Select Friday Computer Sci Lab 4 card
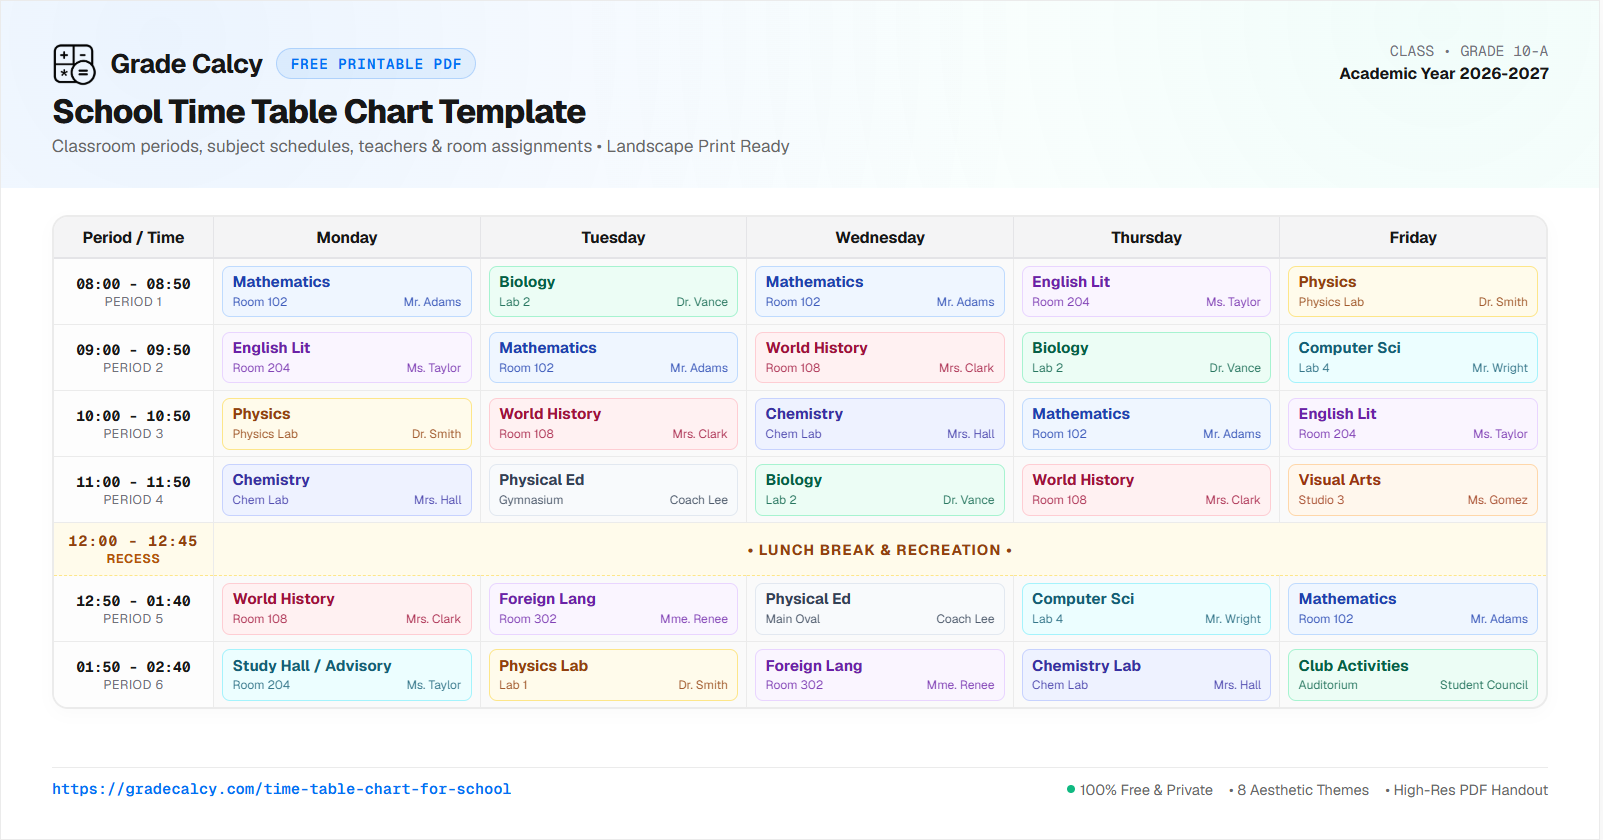The width and height of the screenshot is (1603, 840). pyautogui.click(x=1413, y=357)
